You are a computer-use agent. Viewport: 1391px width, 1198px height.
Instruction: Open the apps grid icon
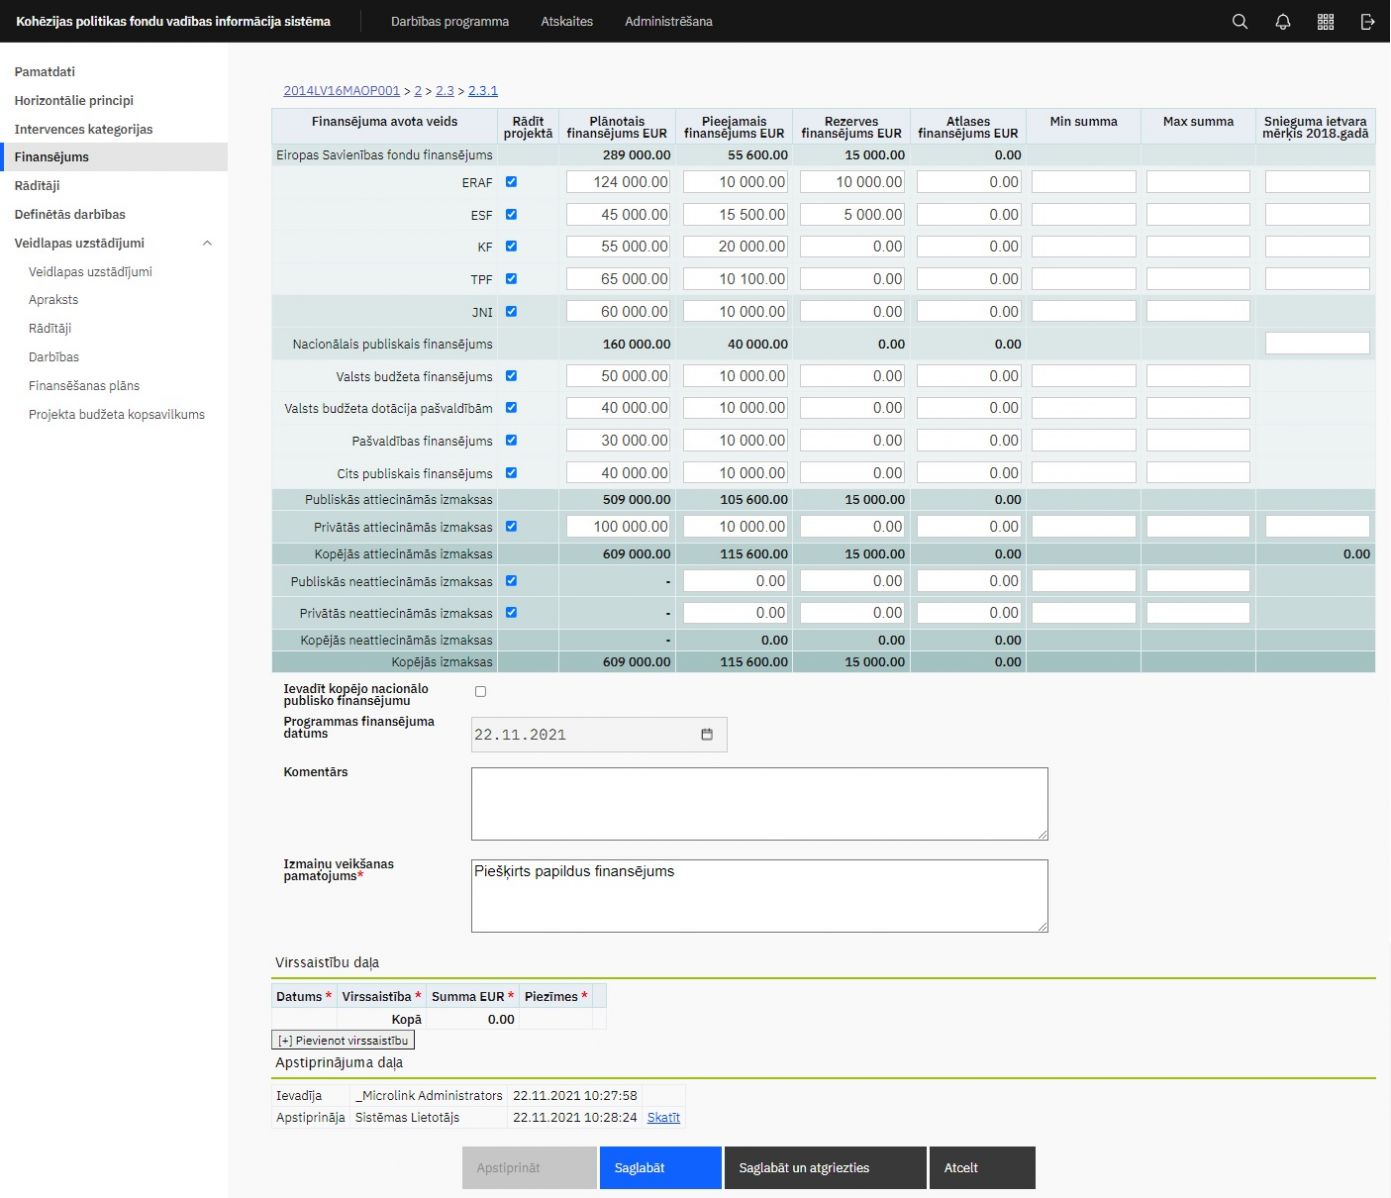(1325, 21)
